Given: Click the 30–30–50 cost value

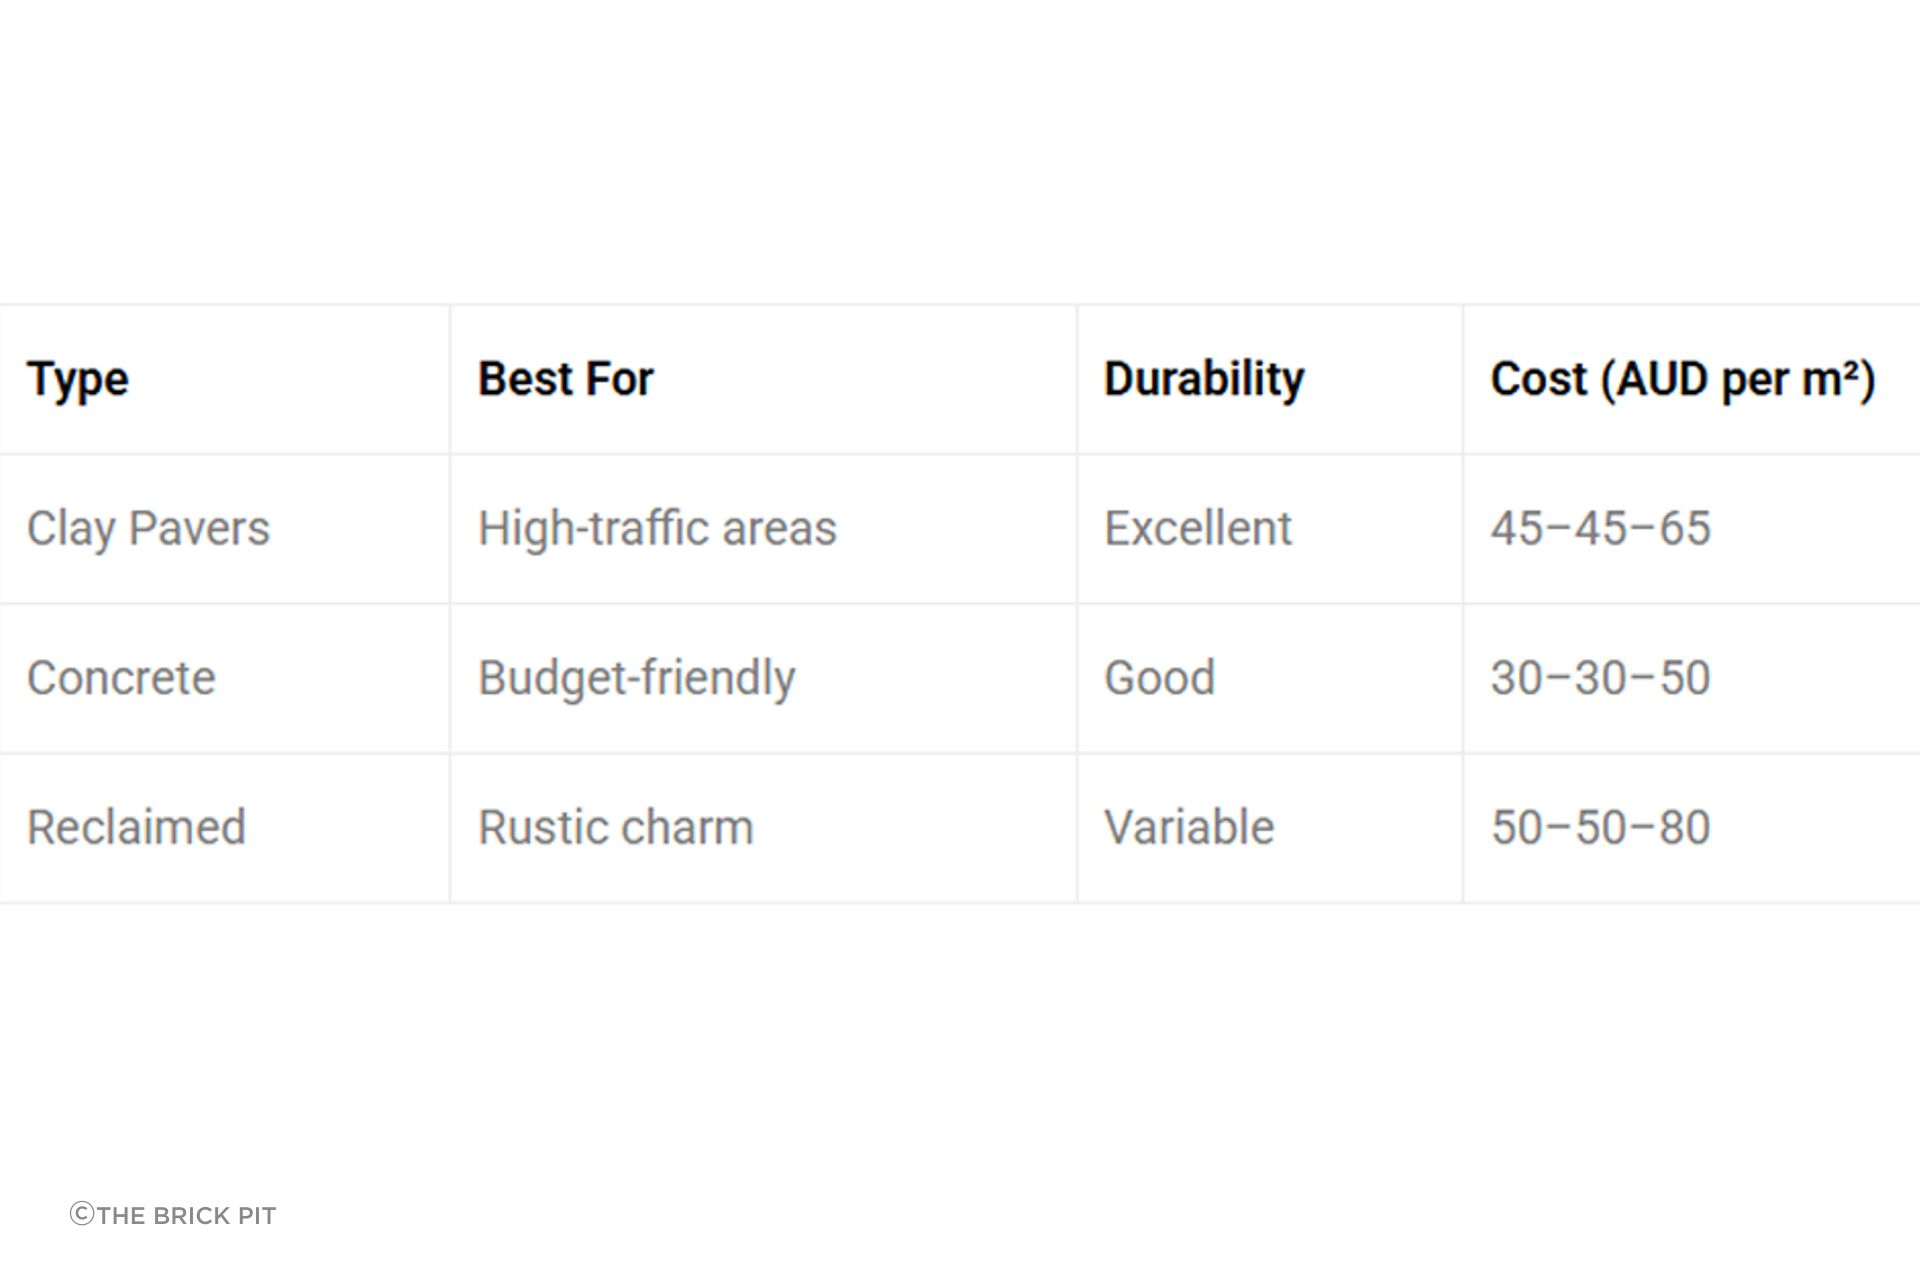Looking at the screenshot, I should (x=1600, y=678).
